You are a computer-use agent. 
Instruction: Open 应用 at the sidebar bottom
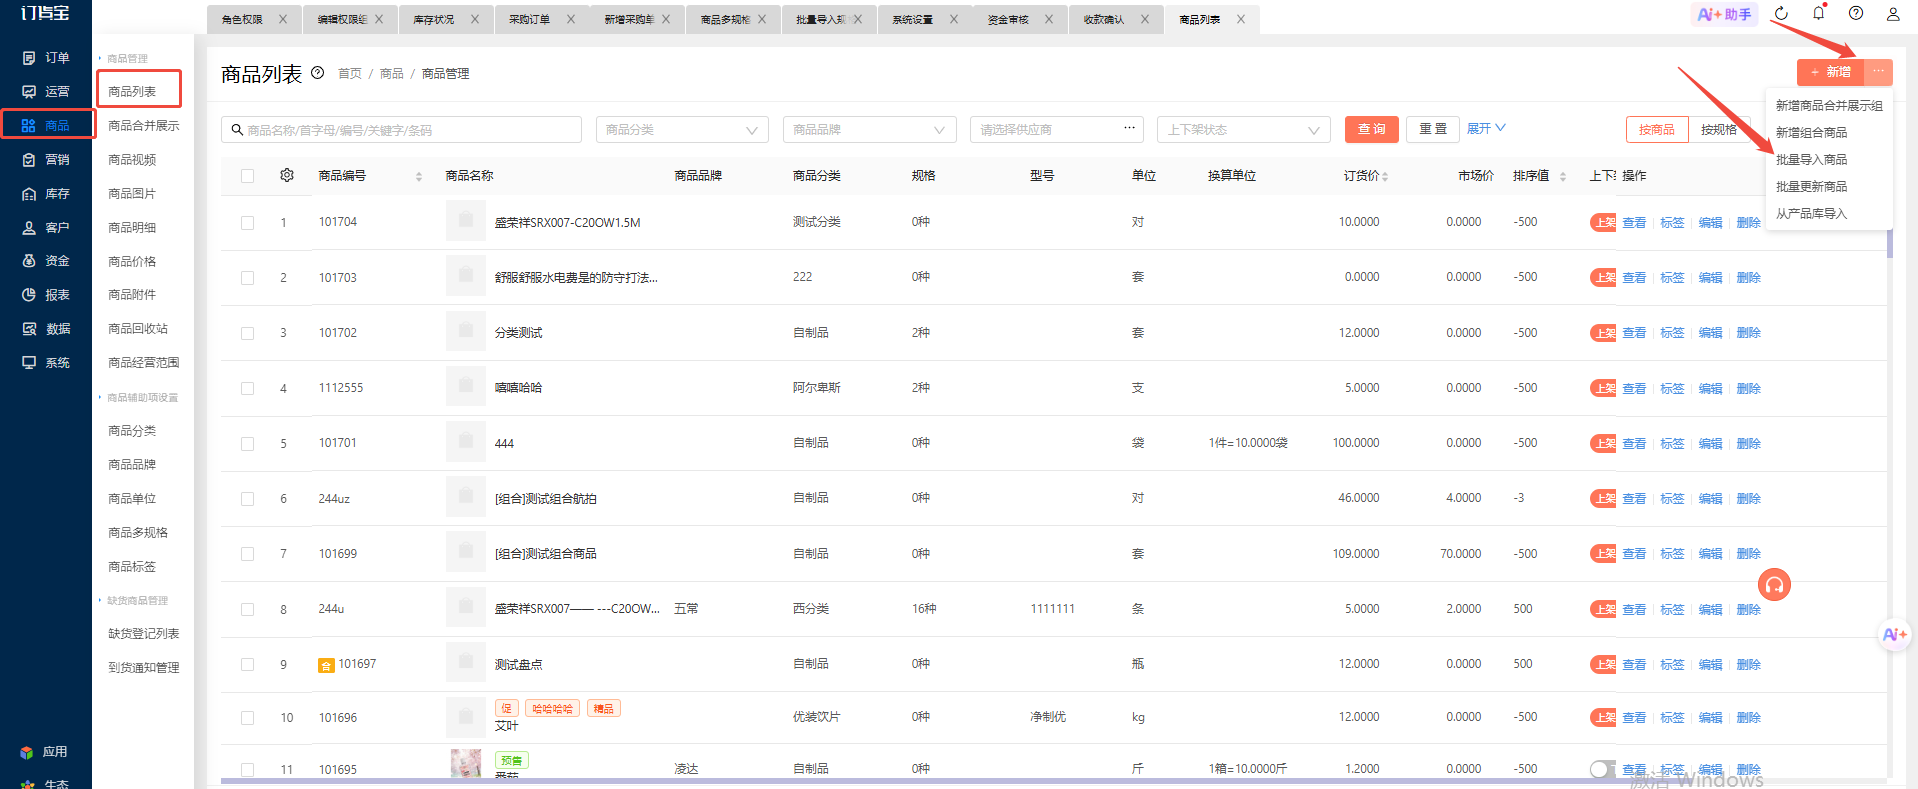[44, 752]
